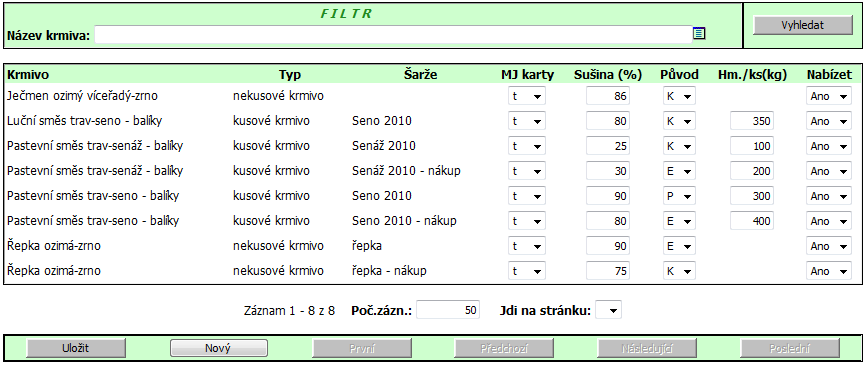Open MJ karty dropdown in Senáž 2010 row
Viewport: 867px width, 365px height.
[527, 146]
